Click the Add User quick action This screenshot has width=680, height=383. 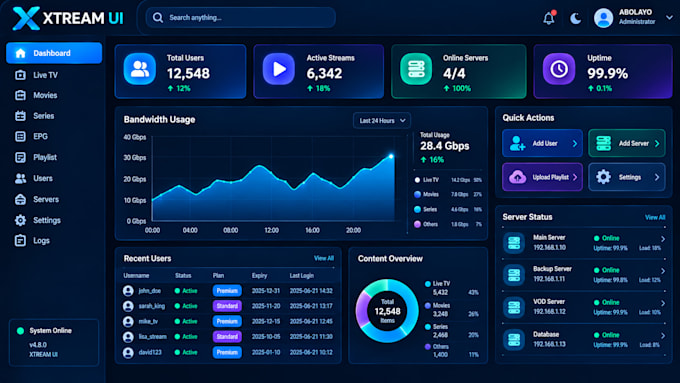point(542,143)
